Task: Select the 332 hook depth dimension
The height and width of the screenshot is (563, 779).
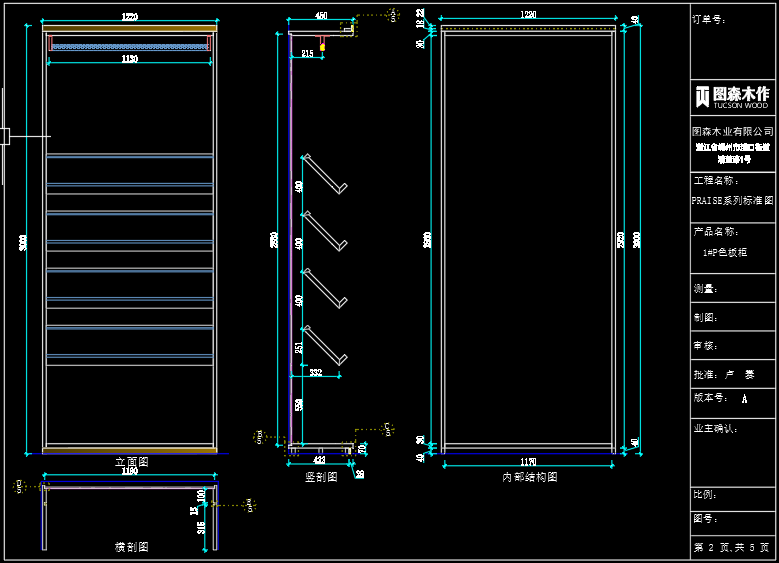Action: pyautogui.click(x=315, y=372)
